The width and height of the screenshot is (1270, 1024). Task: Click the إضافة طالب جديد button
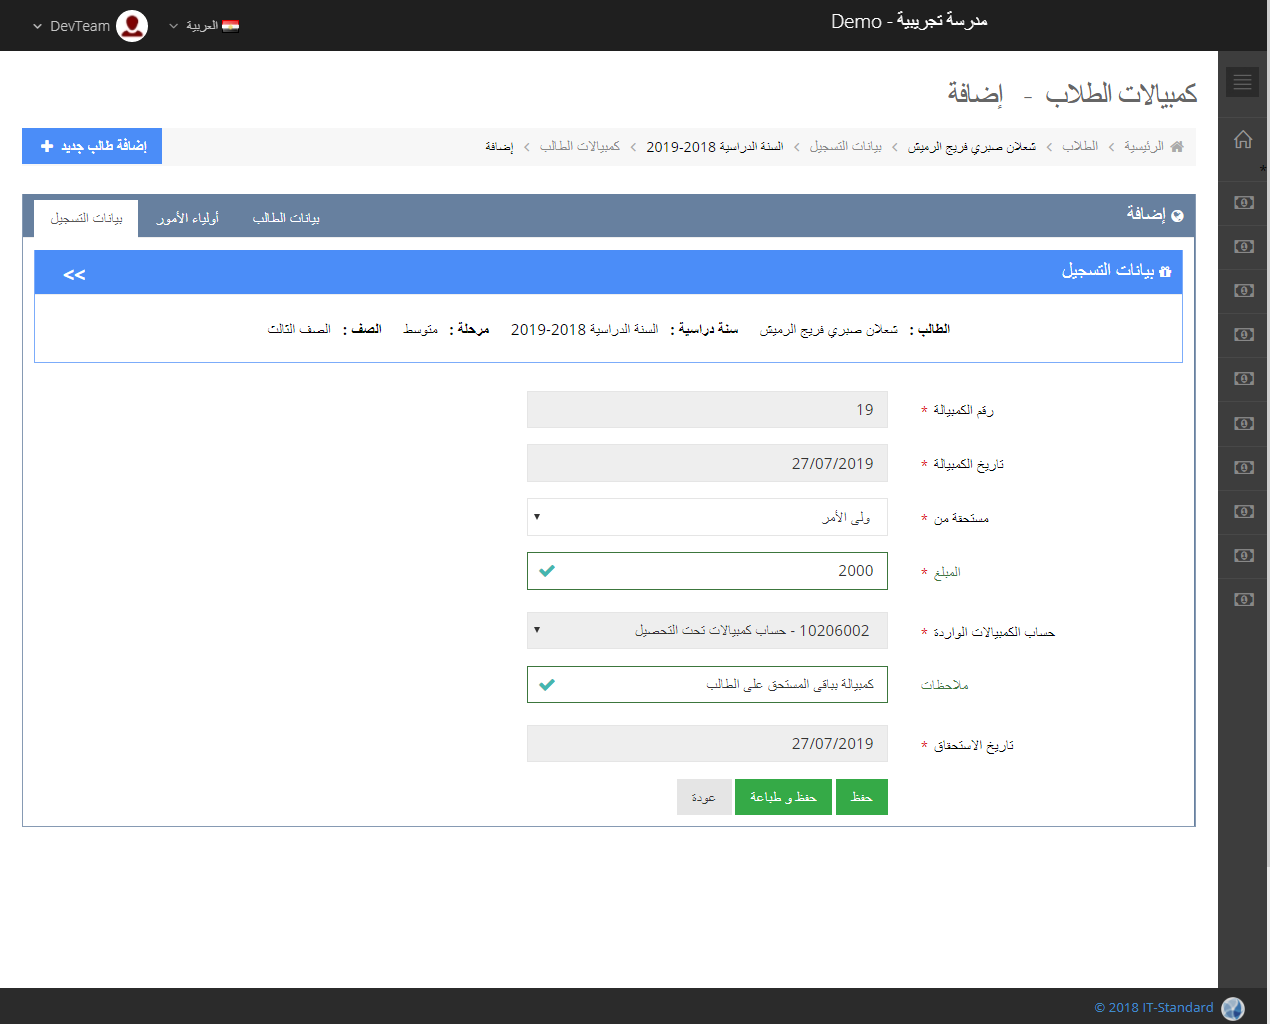coord(92,146)
